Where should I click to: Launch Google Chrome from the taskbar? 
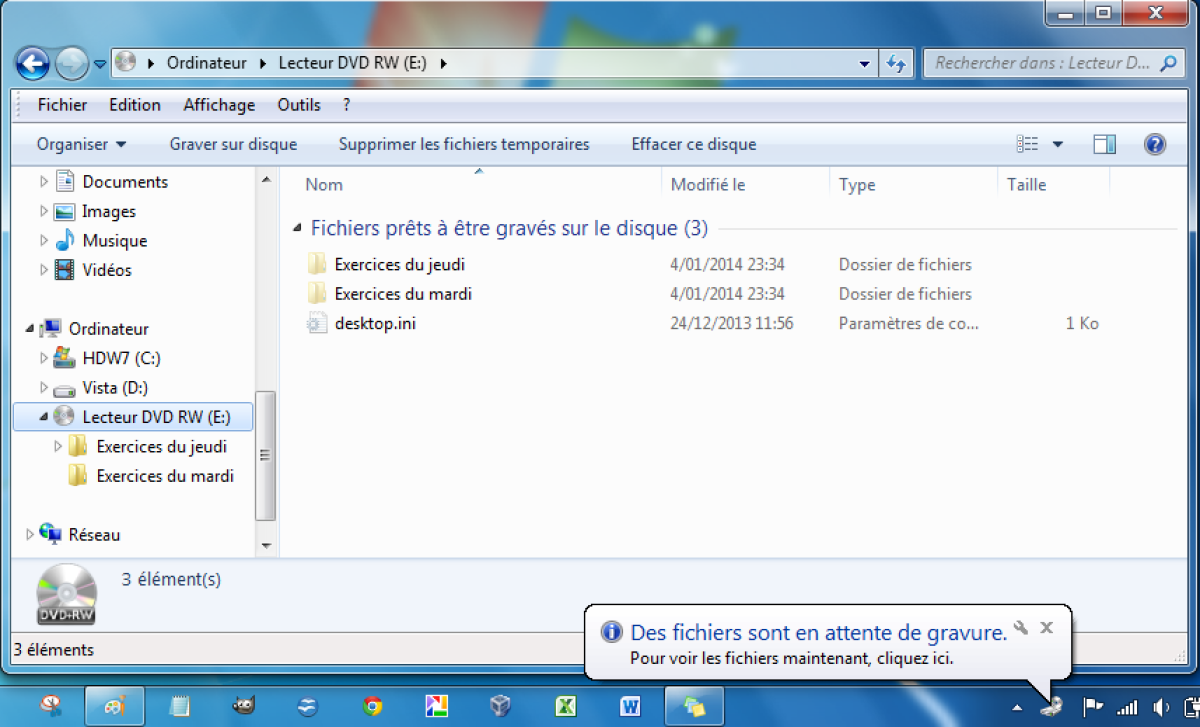coord(371,706)
